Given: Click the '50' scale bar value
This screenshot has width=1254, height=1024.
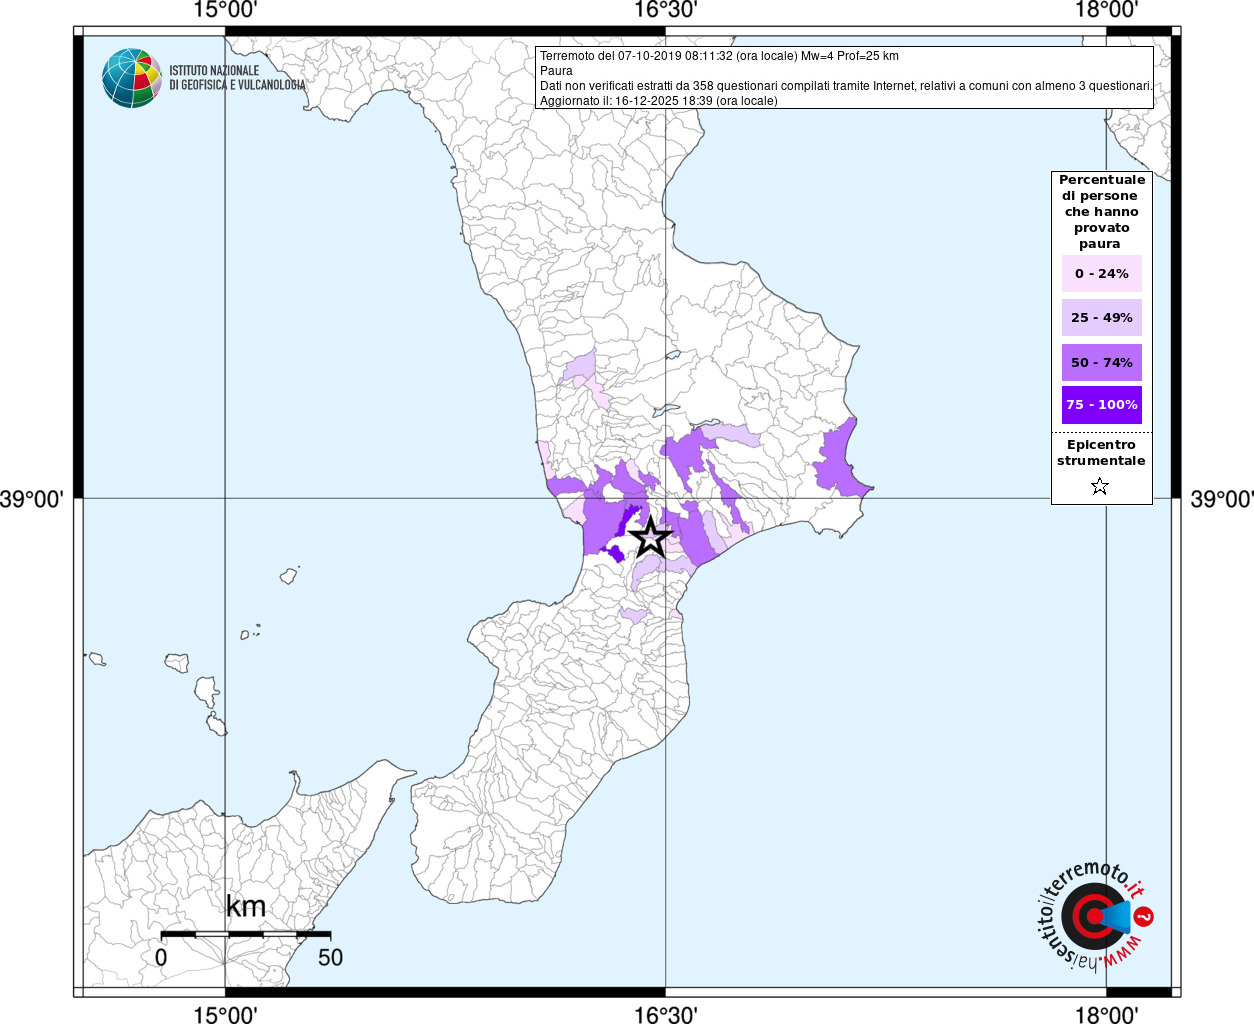Looking at the screenshot, I should [330, 957].
